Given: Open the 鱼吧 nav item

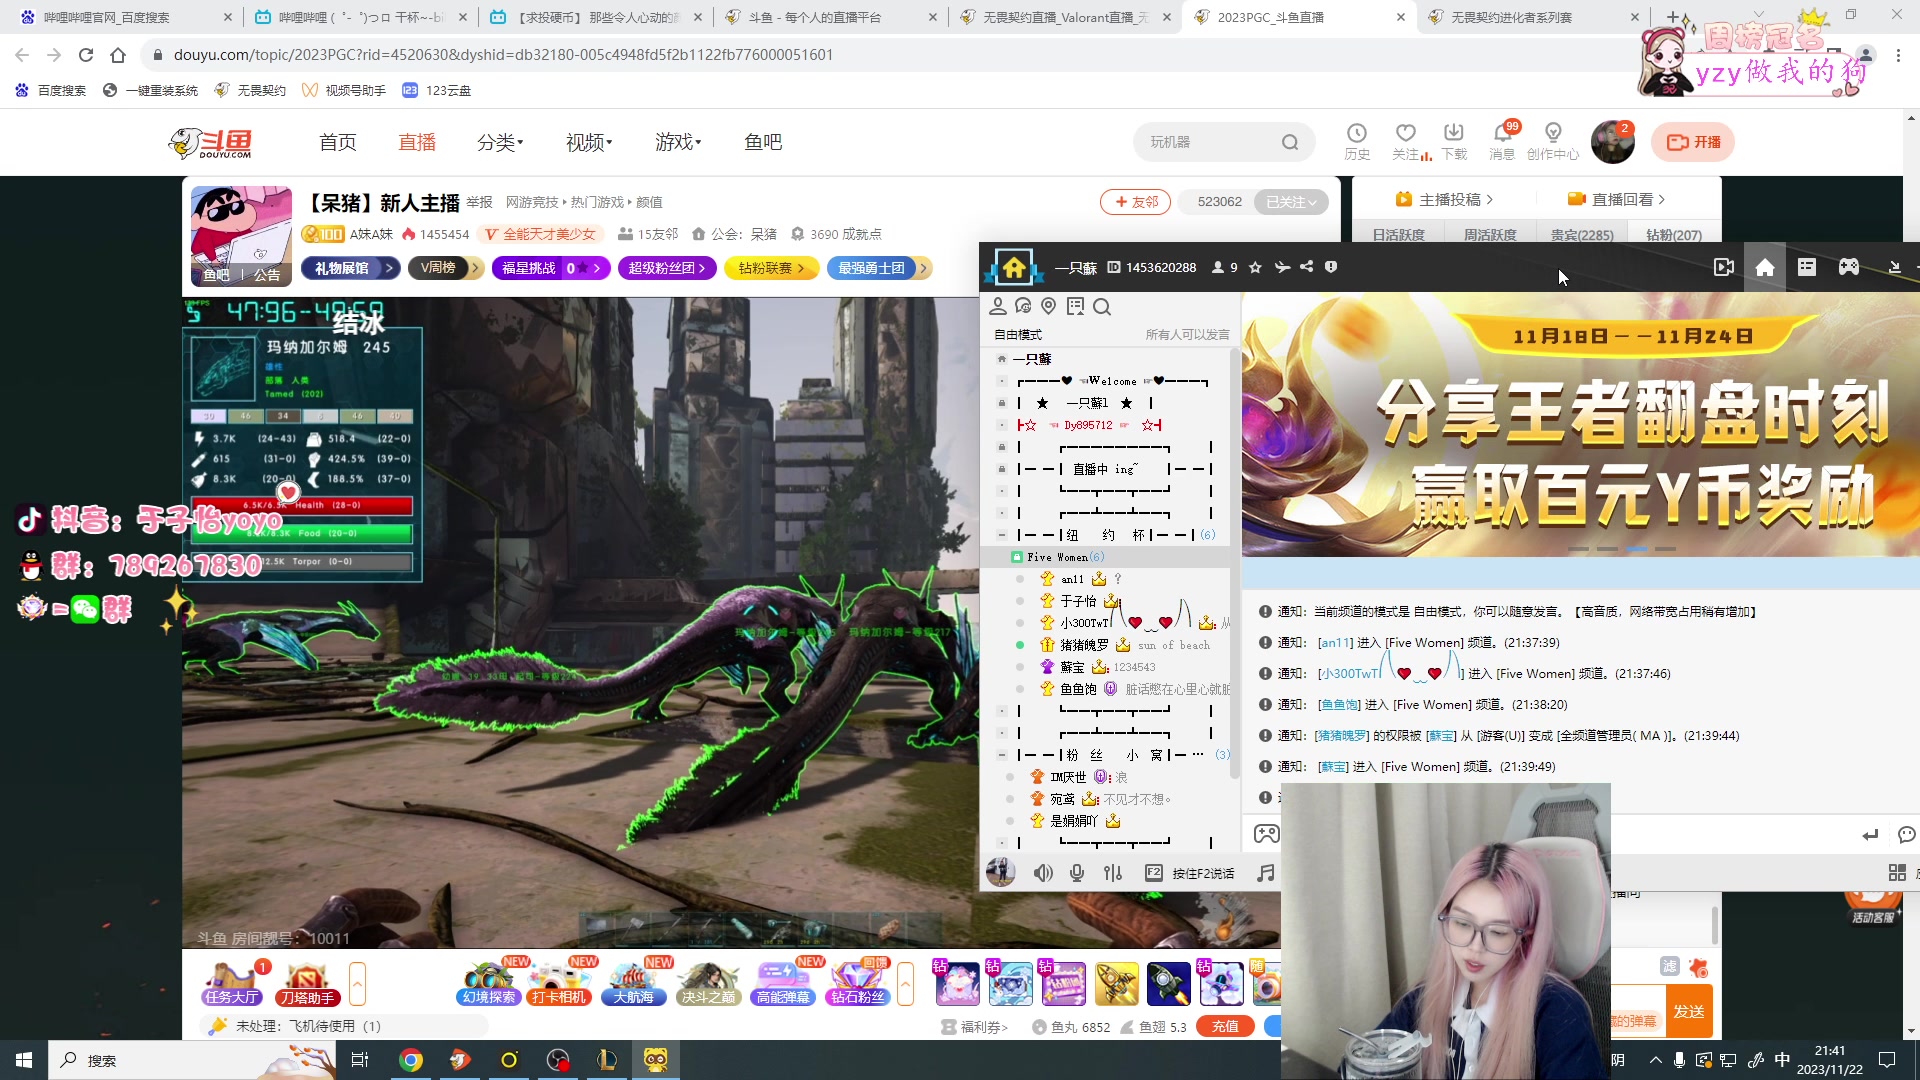Looking at the screenshot, I should tap(763, 142).
